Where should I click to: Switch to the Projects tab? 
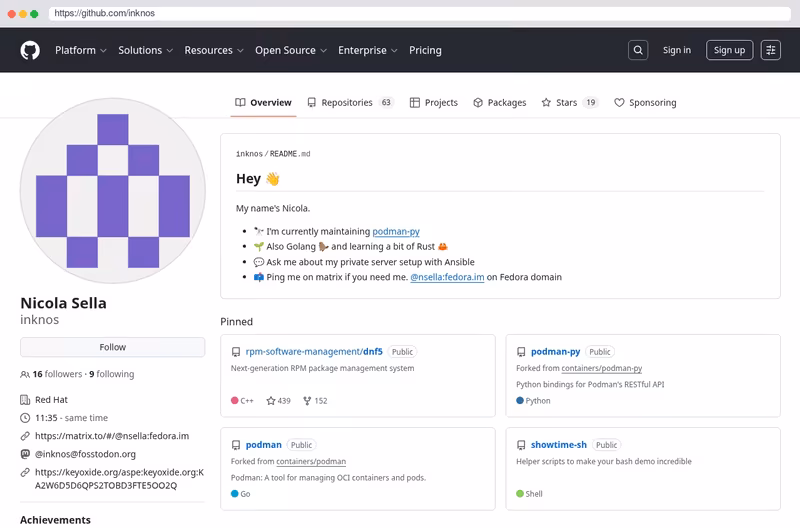[x=434, y=103]
